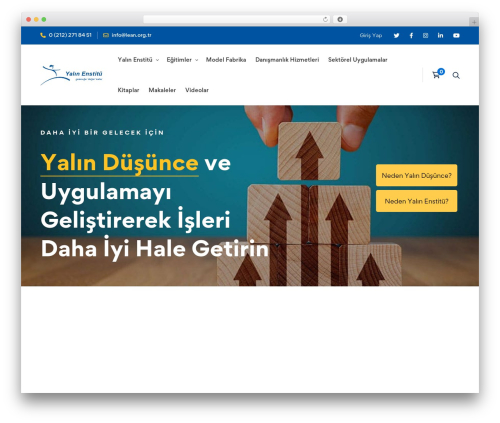Screen dimensions: 500x423
Task: Open Danışmanlık Hizmetleri menu item
Action: (287, 60)
